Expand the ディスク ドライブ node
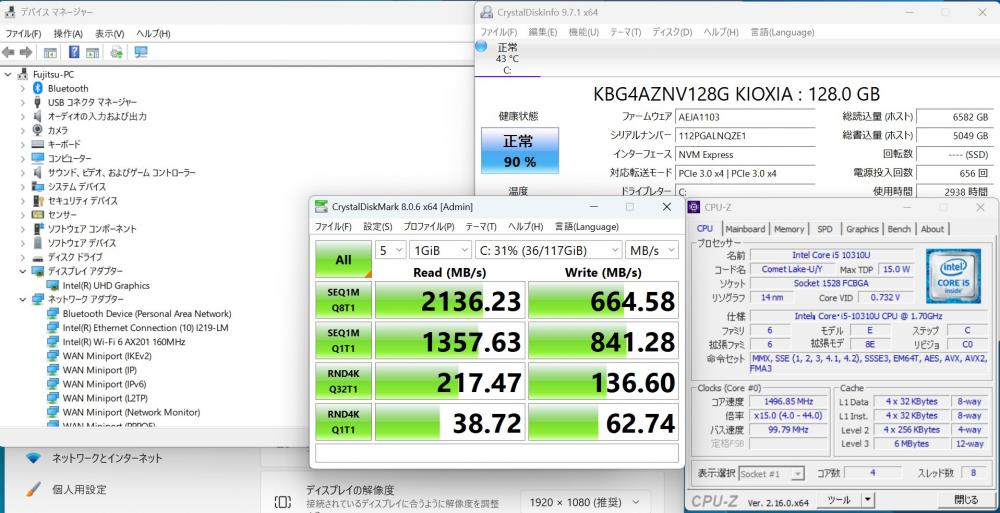Image resolution: width=1000 pixels, height=513 pixels. 23,256
